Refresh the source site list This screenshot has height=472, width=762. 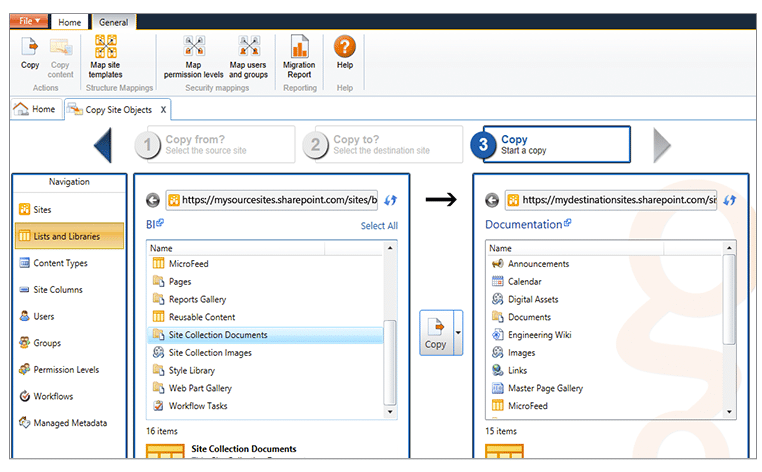click(x=390, y=200)
